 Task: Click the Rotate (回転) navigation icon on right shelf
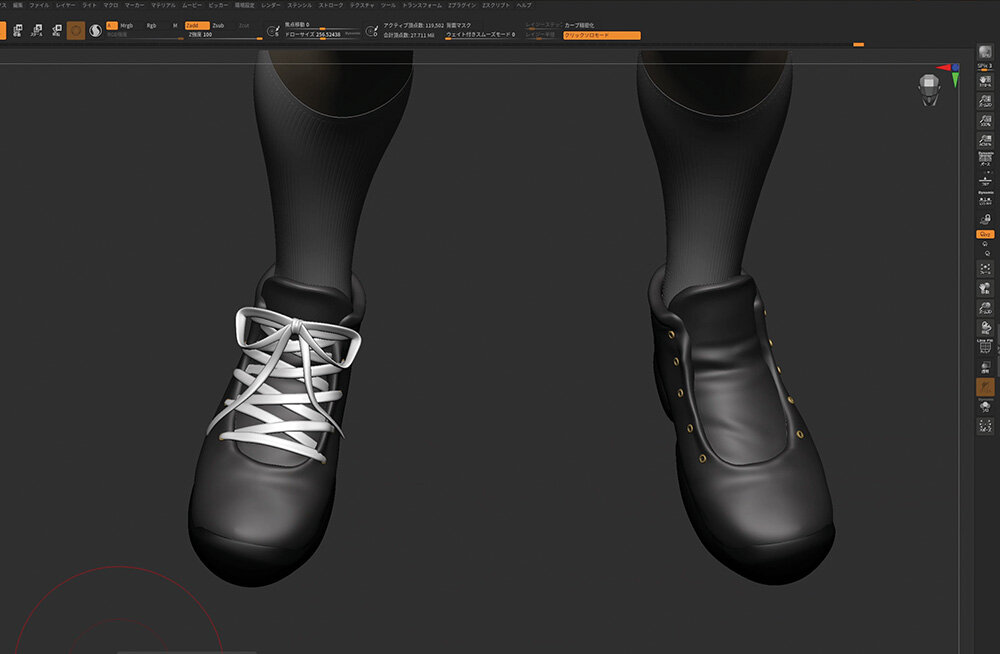pyautogui.click(x=985, y=327)
